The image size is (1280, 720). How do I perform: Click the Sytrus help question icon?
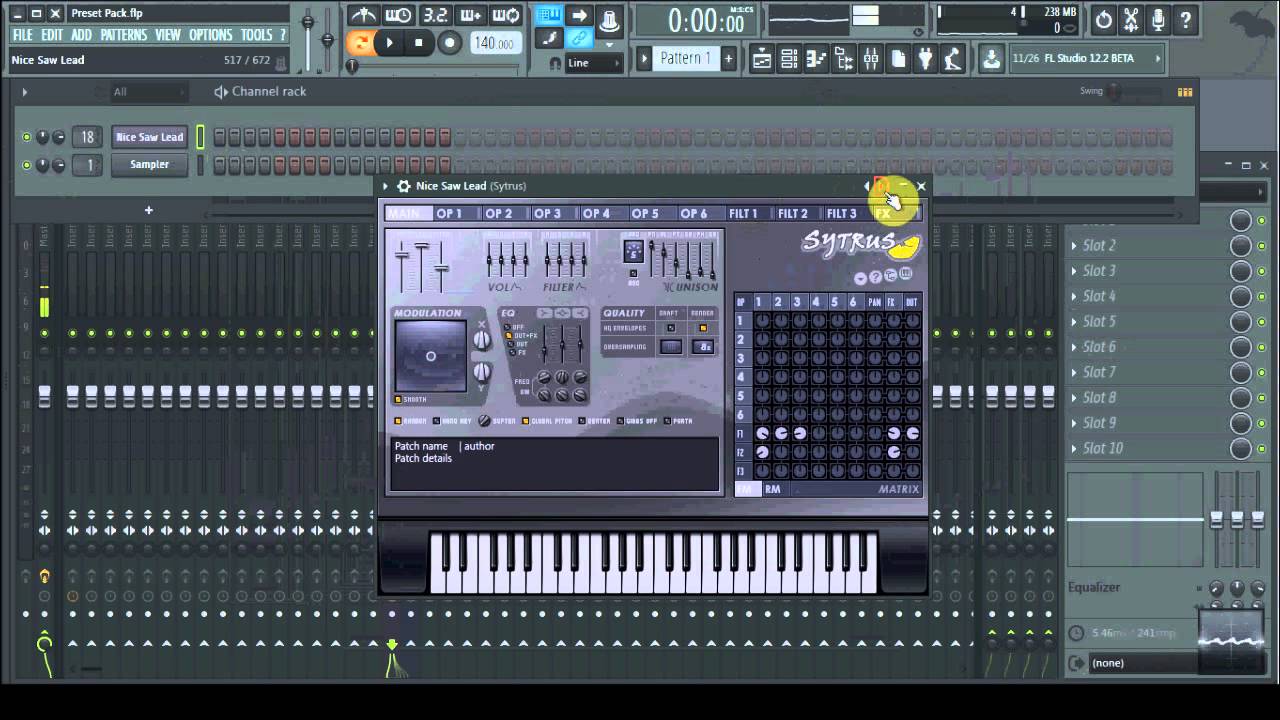tap(875, 277)
